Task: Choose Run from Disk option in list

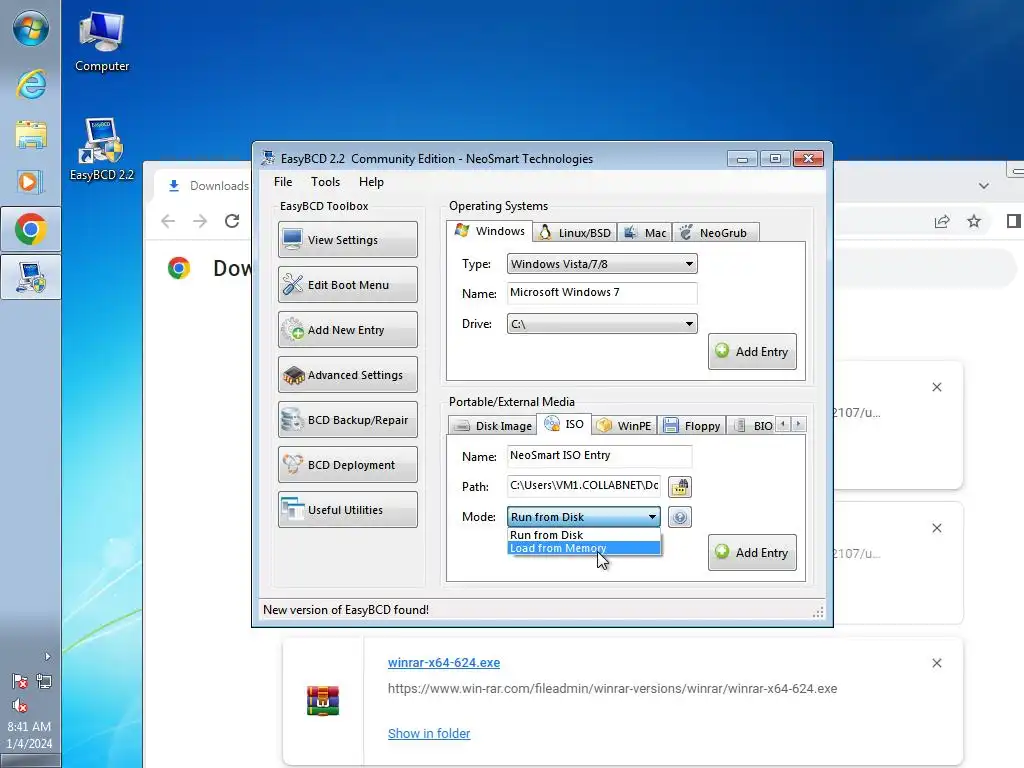Action: click(584, 535)
